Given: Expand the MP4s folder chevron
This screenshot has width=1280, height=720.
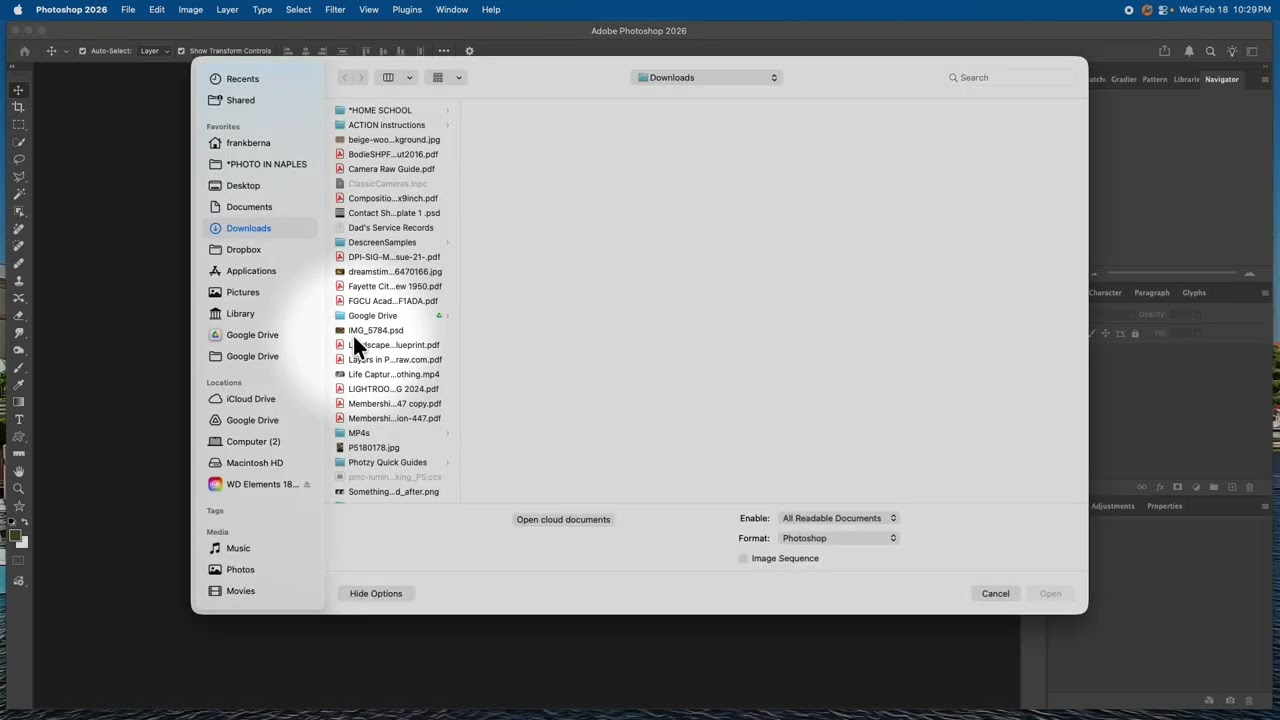Looking at the screenshot, I should pyautogui.click(x=447, y=433).
